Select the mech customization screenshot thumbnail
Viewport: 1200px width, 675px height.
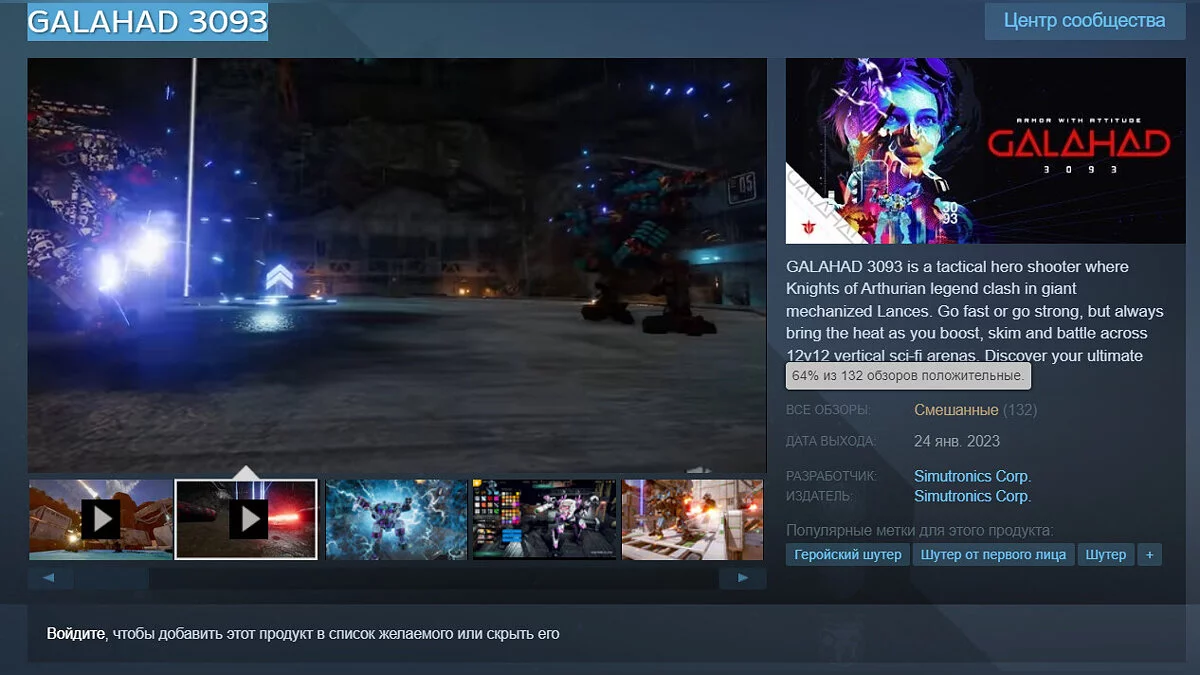pyautogui.click(x=544, y=519)
